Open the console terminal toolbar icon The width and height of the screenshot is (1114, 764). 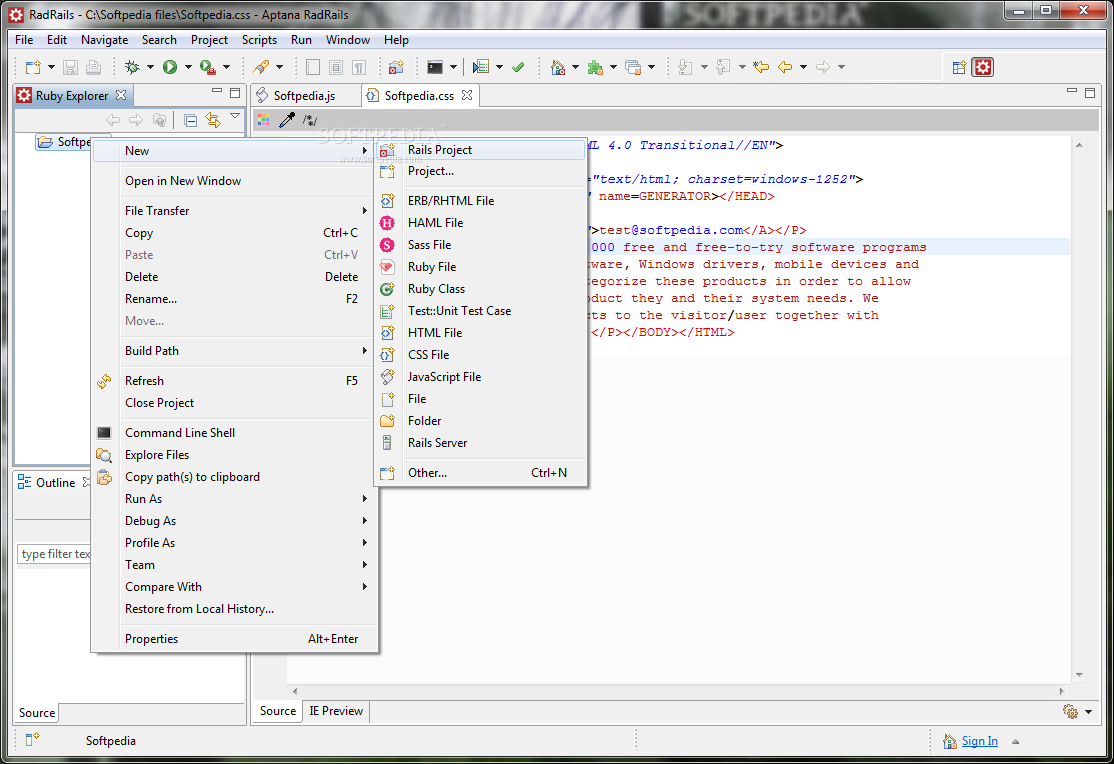pos(435,67)
